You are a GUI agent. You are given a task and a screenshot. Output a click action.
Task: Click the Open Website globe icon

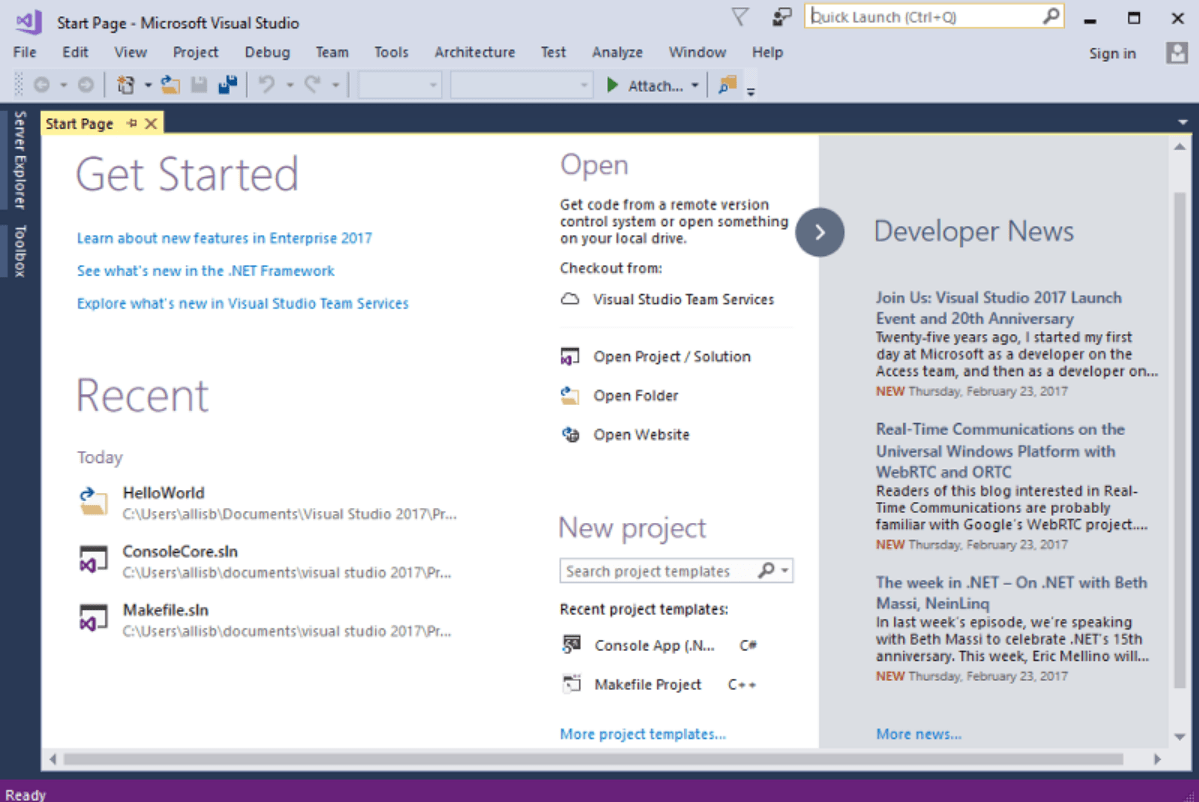tap(570, 434)
